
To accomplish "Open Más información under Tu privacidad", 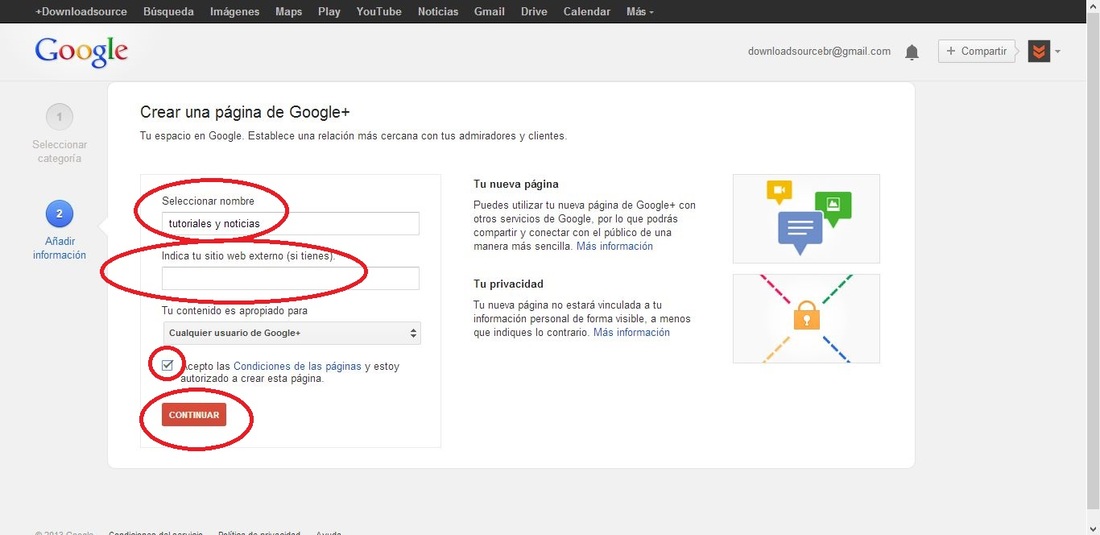I will [x=631, y=332].
